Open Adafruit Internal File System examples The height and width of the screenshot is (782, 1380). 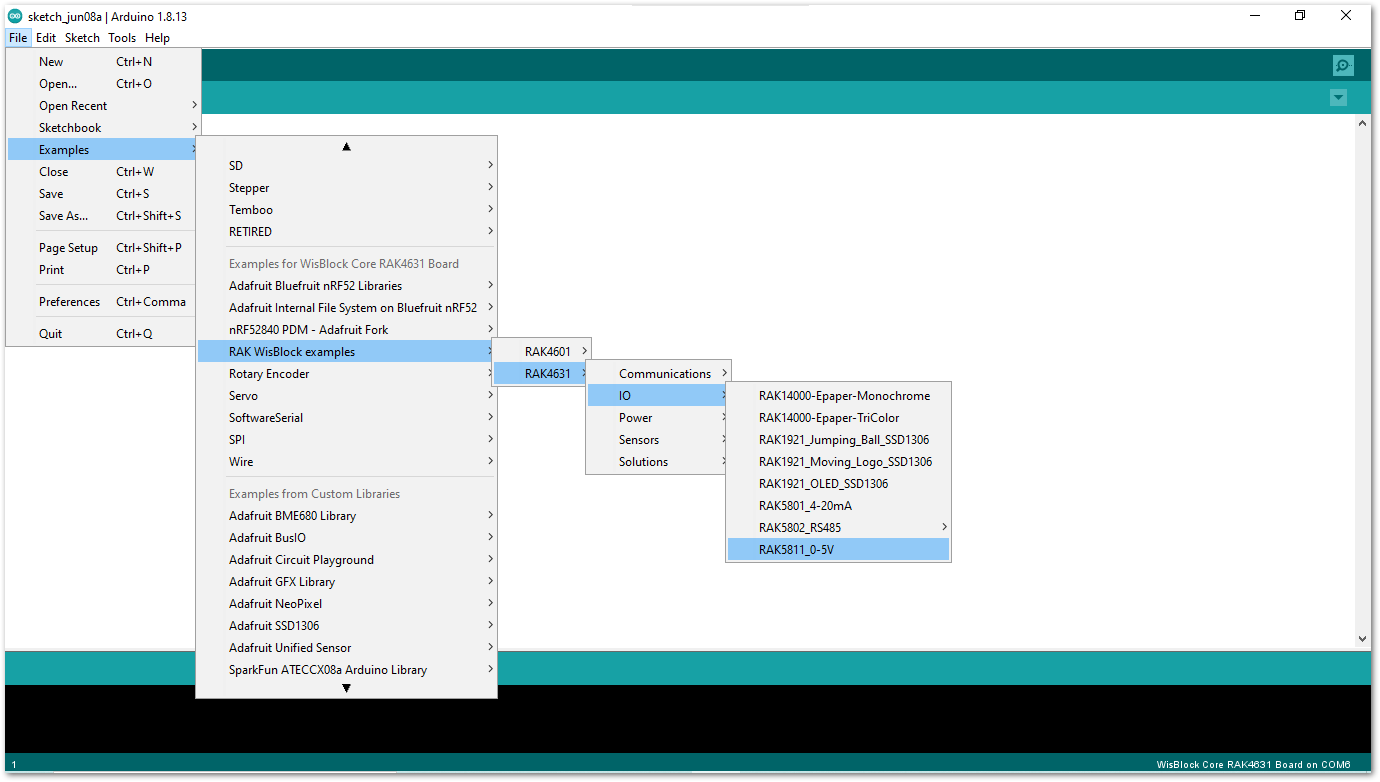pyautogui.click(x=346, y=308)
